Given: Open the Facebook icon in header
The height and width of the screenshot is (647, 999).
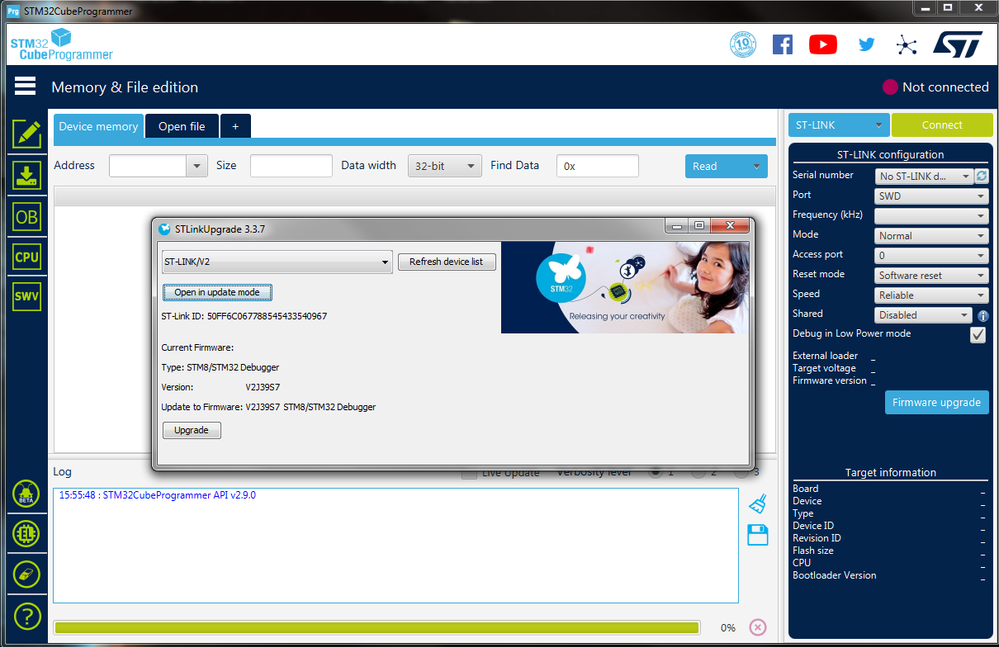Looking at the screenshot, I should (x=782, y=45).
